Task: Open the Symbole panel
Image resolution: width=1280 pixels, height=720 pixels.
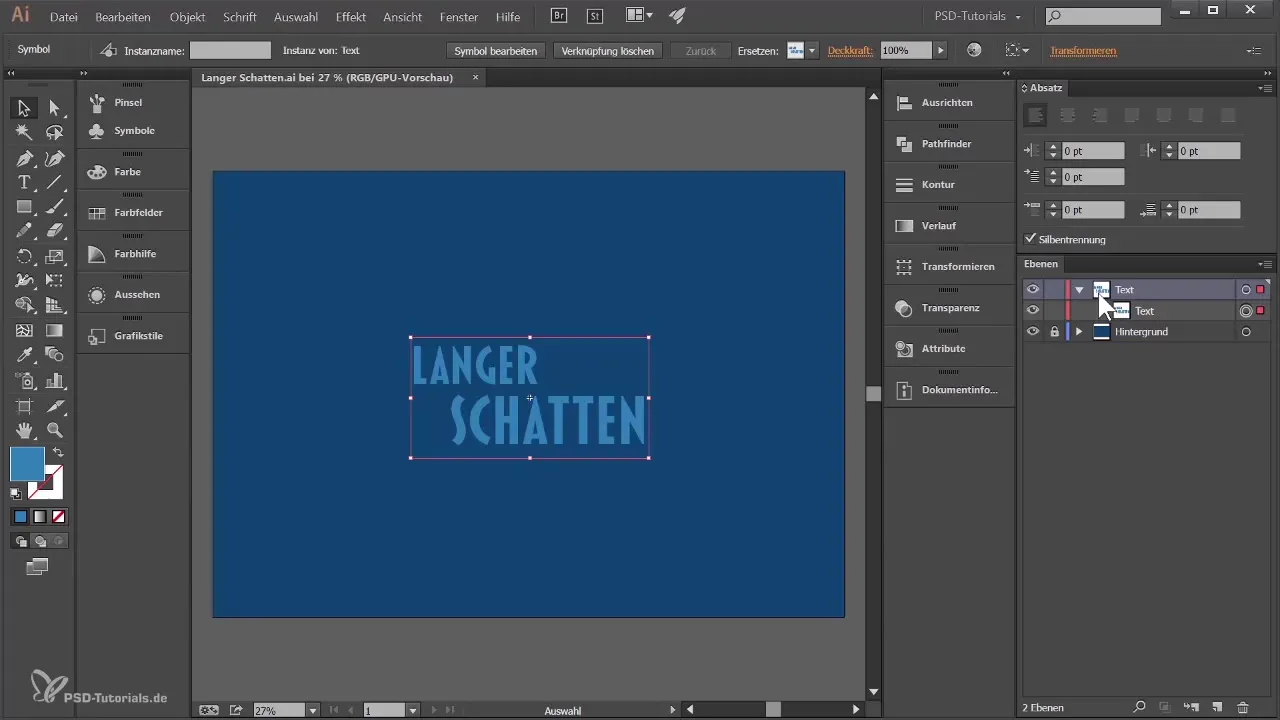Action: [x=134, y=130]
